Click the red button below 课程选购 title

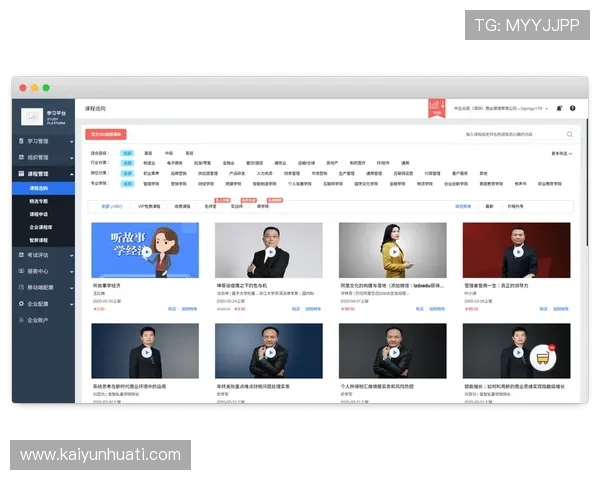106,133
